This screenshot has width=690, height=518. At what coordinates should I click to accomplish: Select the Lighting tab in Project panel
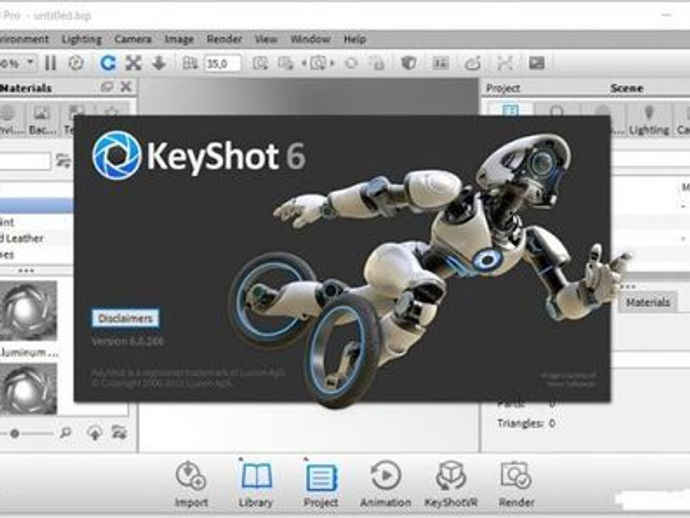649,121
